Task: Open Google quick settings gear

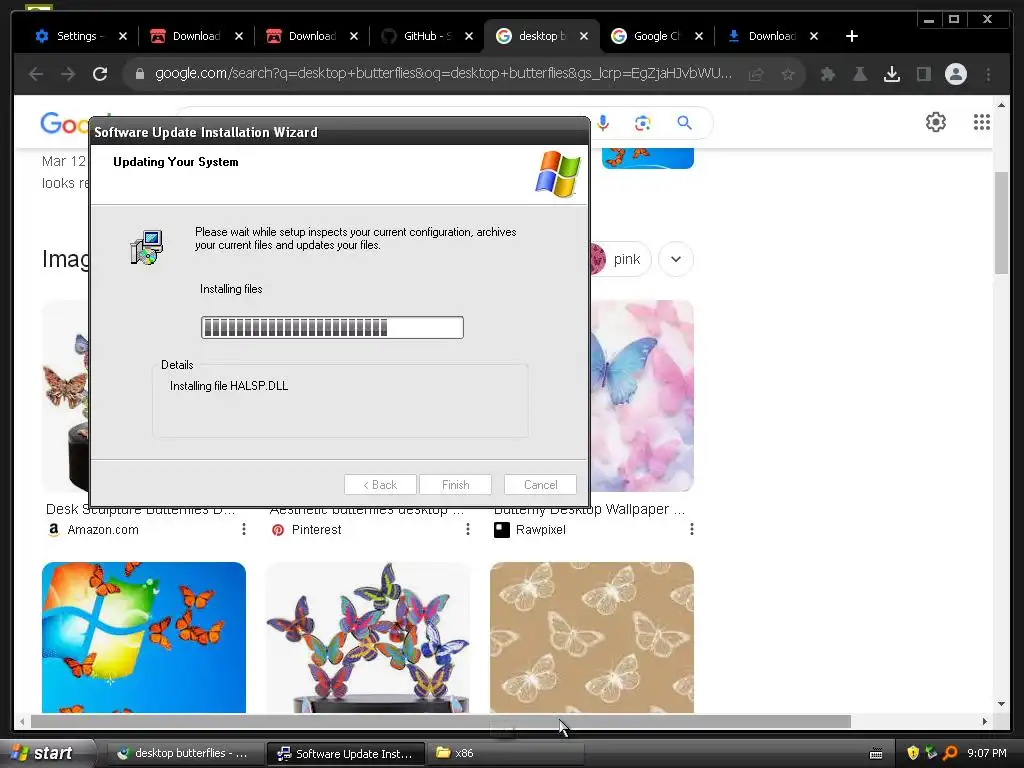Action: coord(936,122)
